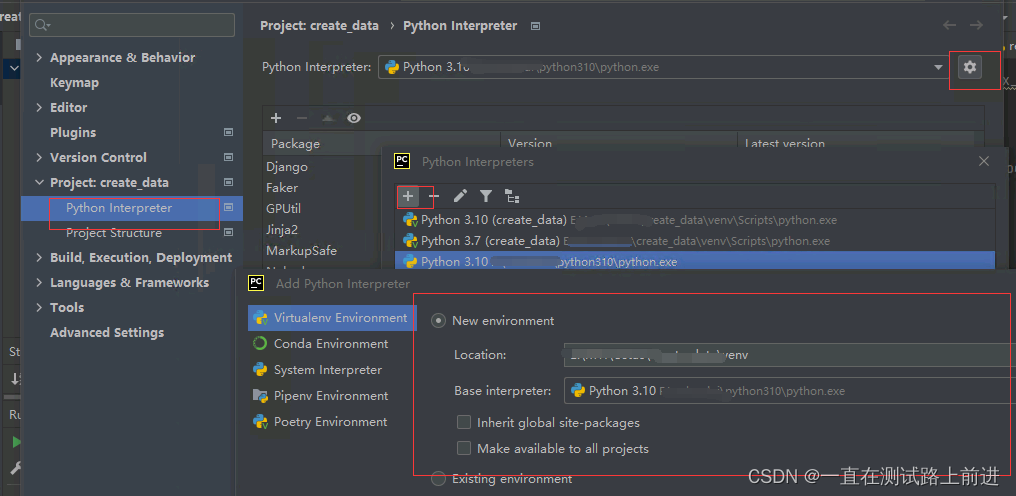Open the Base interpreter combo box
Viewport: 1016px width, 496px height.
790,391
